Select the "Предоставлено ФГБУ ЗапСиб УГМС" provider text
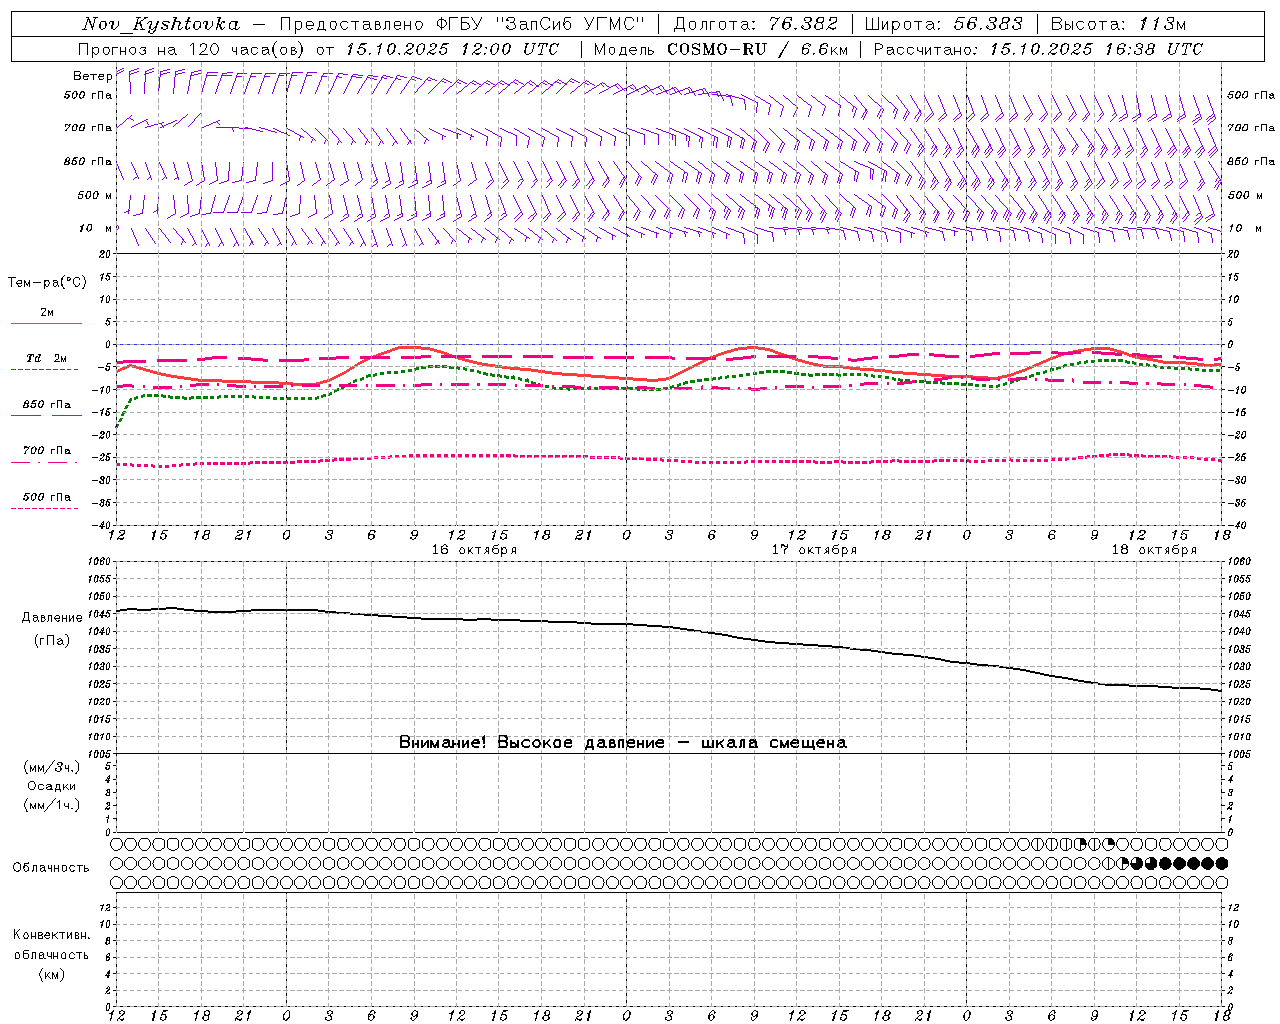Image resolution: width=1280 pixels, height=1024 pixels. coord(462,24)
